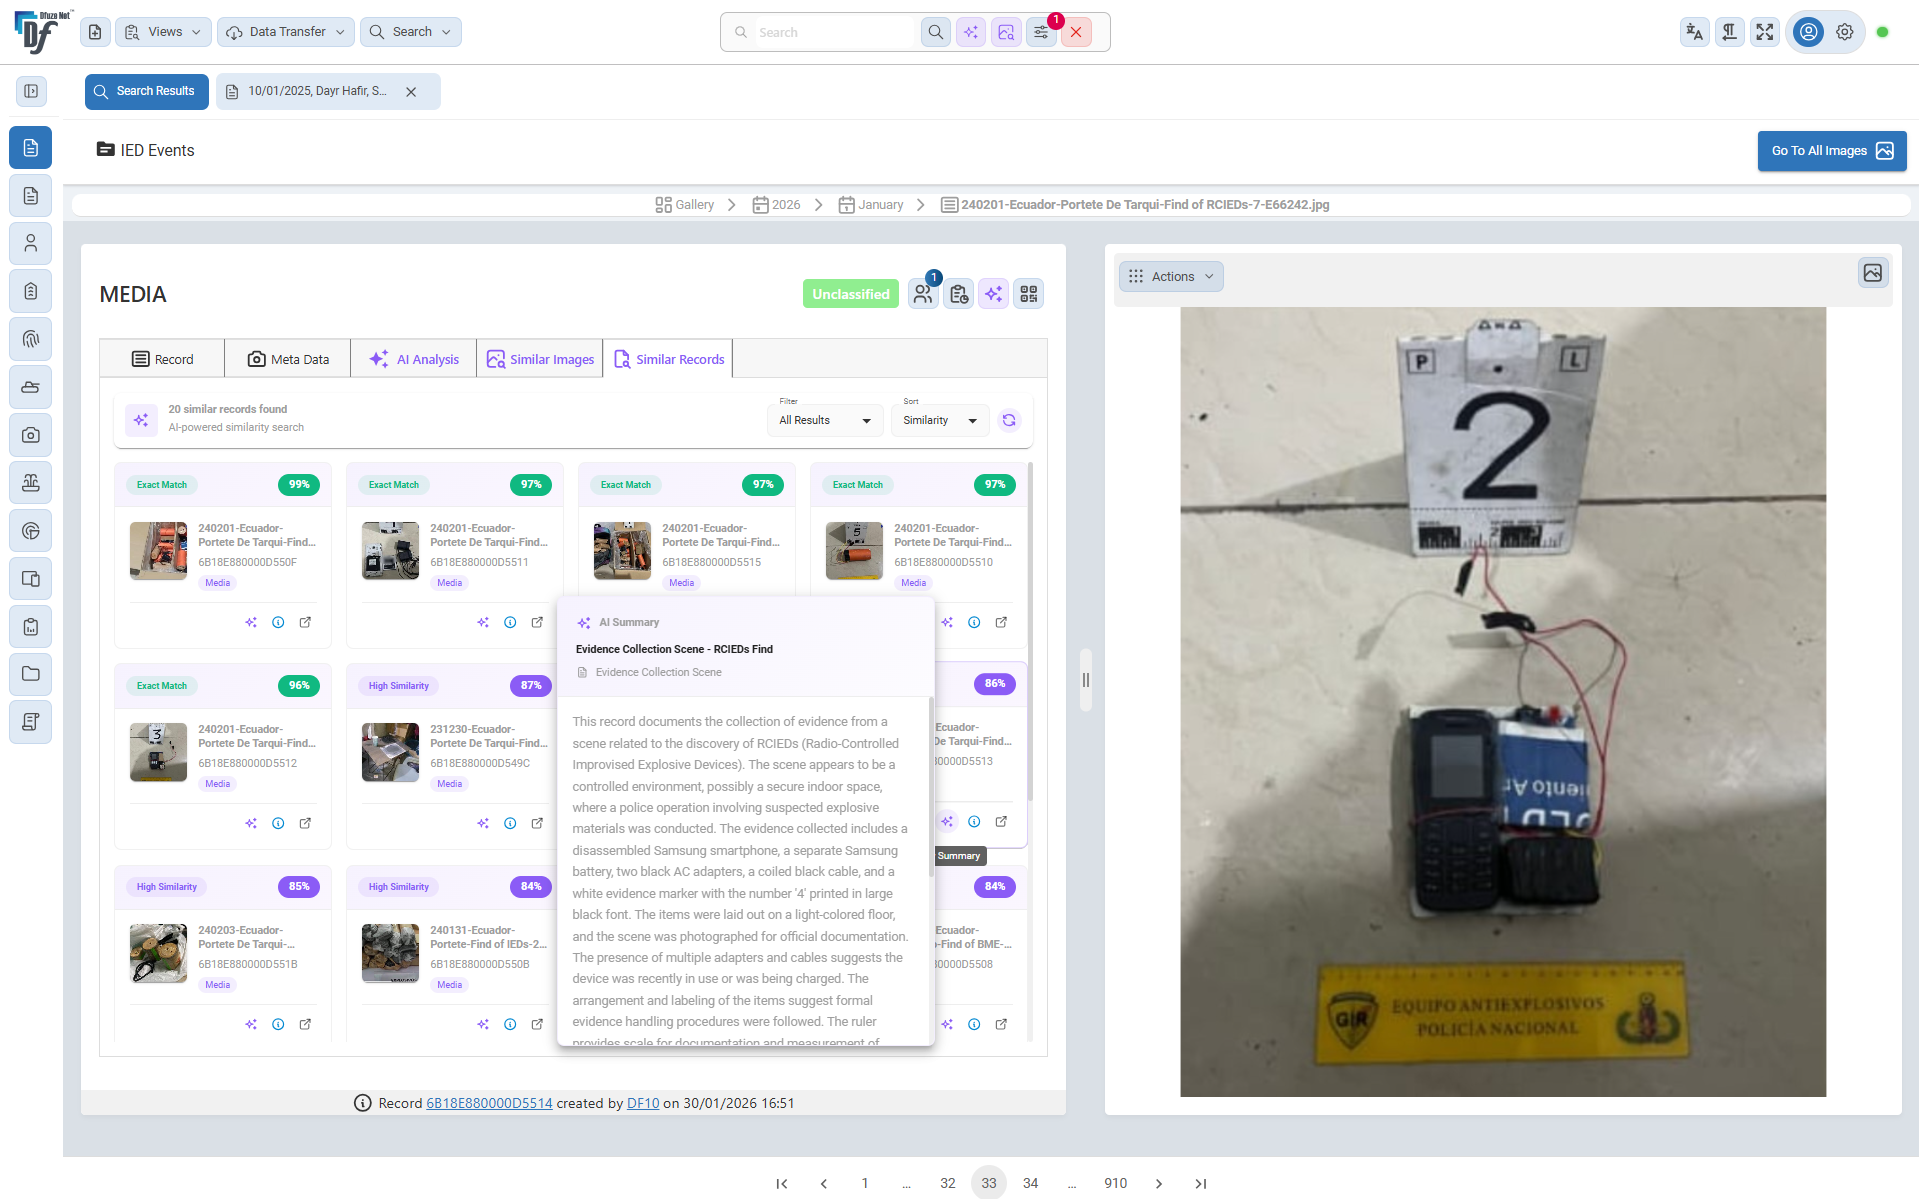Click the clipboard report icon near Unclassified badge

tap(958, 293)
